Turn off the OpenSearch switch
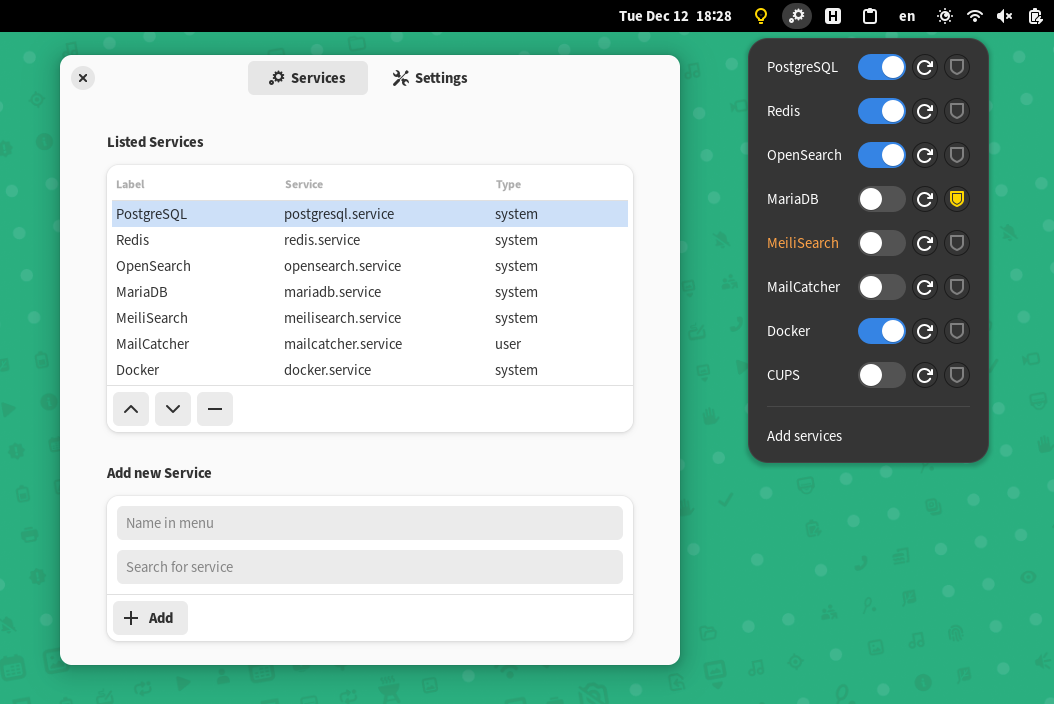 [882, 155]
